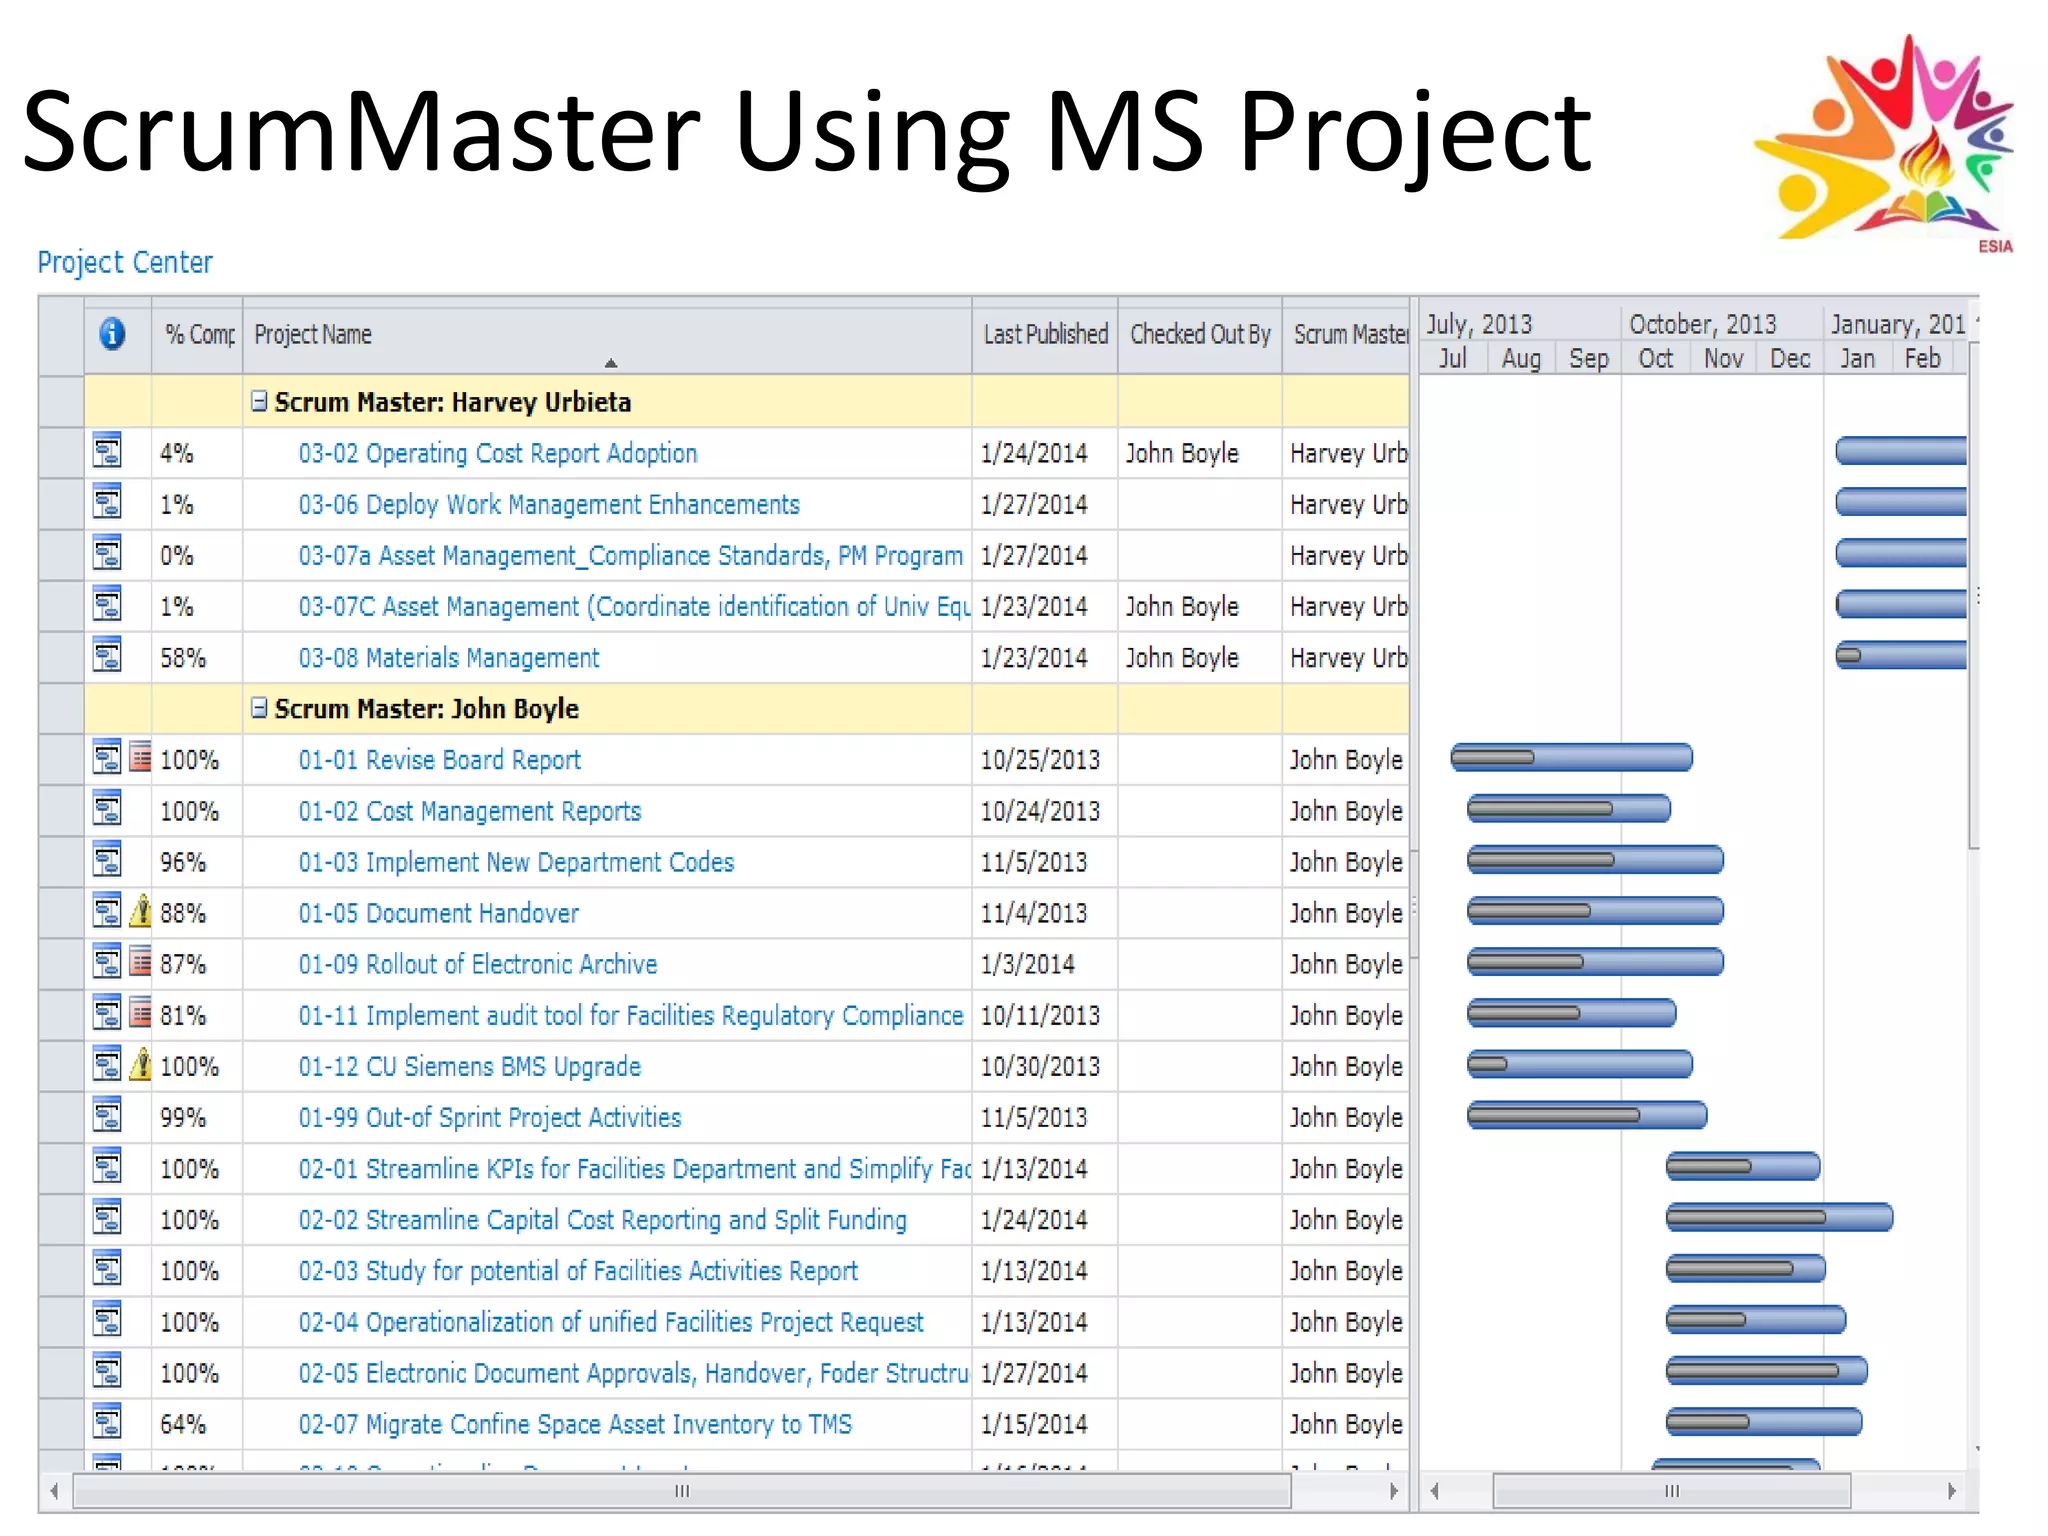
Task: Click the grid scroll right arrow
Action: click(1393, 1491)
